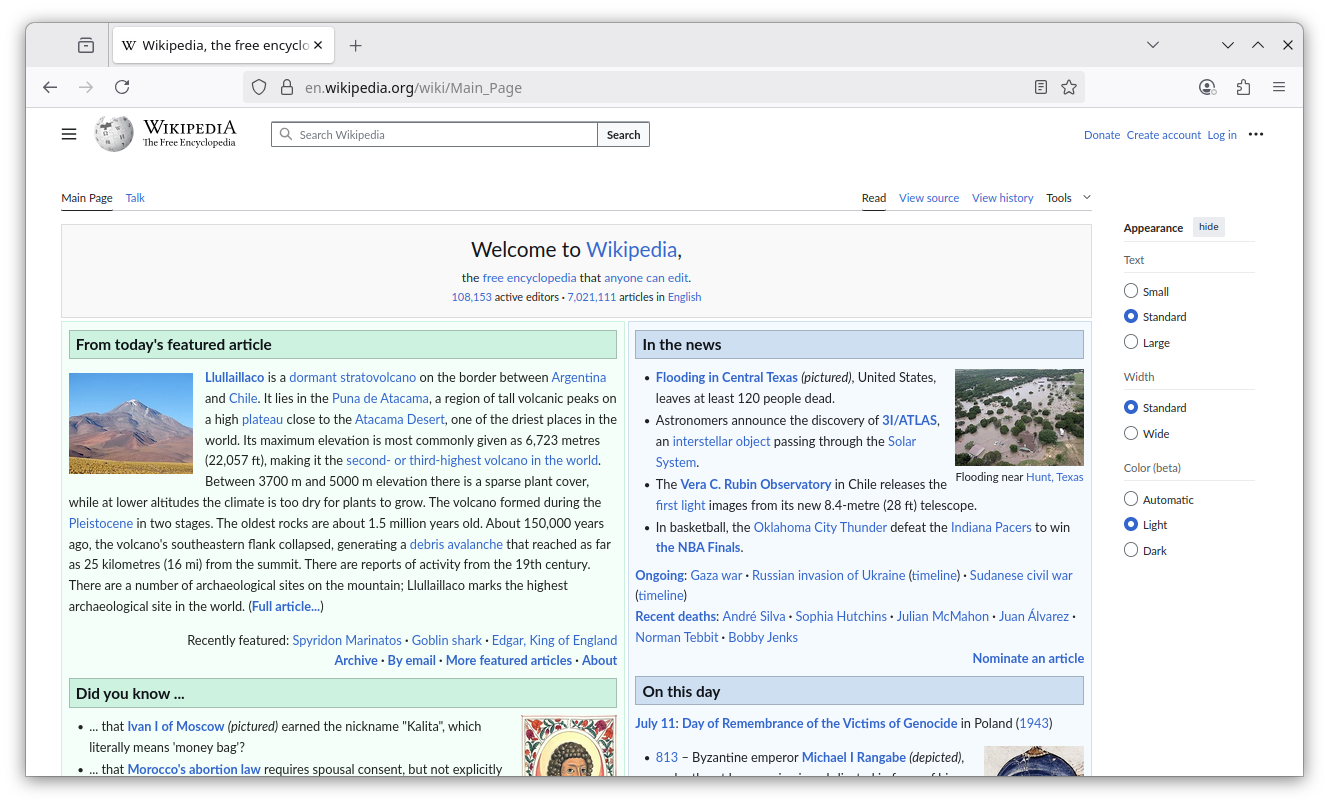This screenshot has height=805, width=1329.
Task: Select the Main Page tab
Action: point(87,198)
